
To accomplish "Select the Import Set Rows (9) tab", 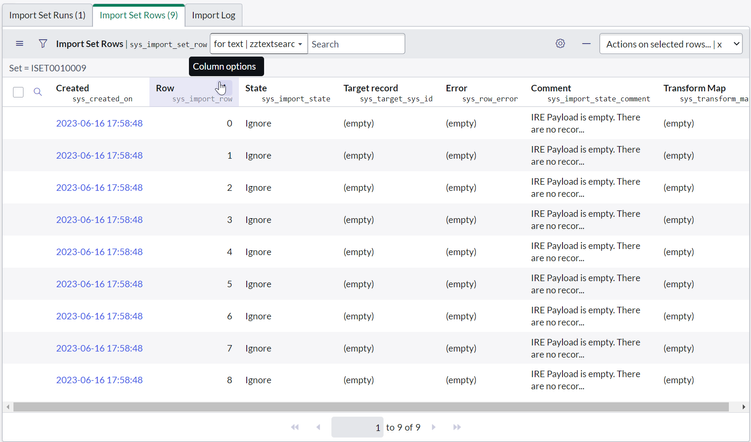I will [138, 15].
